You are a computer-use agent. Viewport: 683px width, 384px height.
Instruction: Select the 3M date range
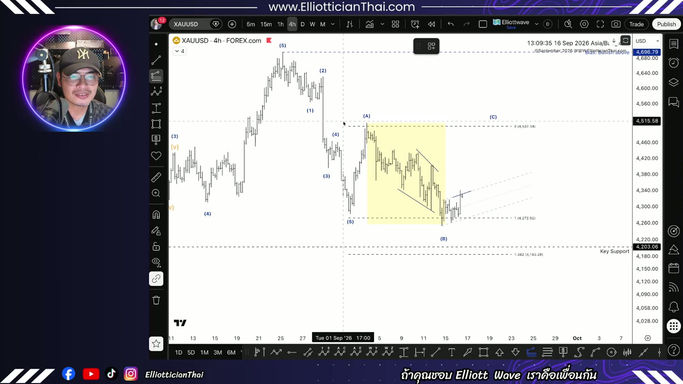[218, 352]
